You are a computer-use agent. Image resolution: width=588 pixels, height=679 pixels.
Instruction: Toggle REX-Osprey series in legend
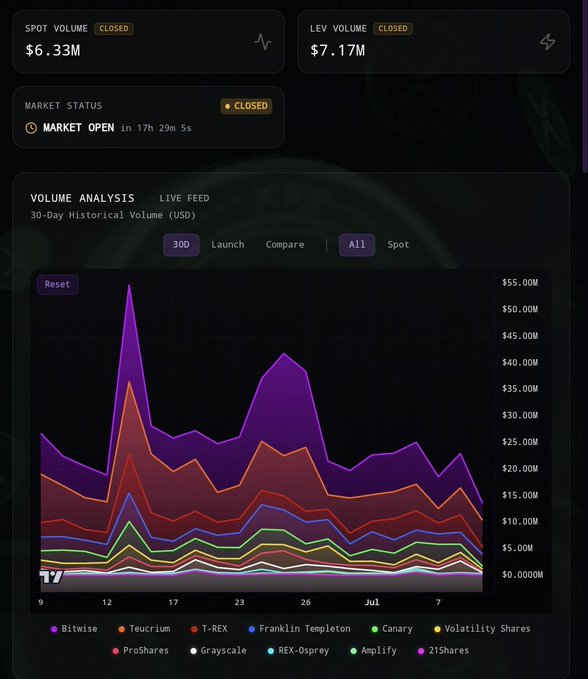pos(298,650)
